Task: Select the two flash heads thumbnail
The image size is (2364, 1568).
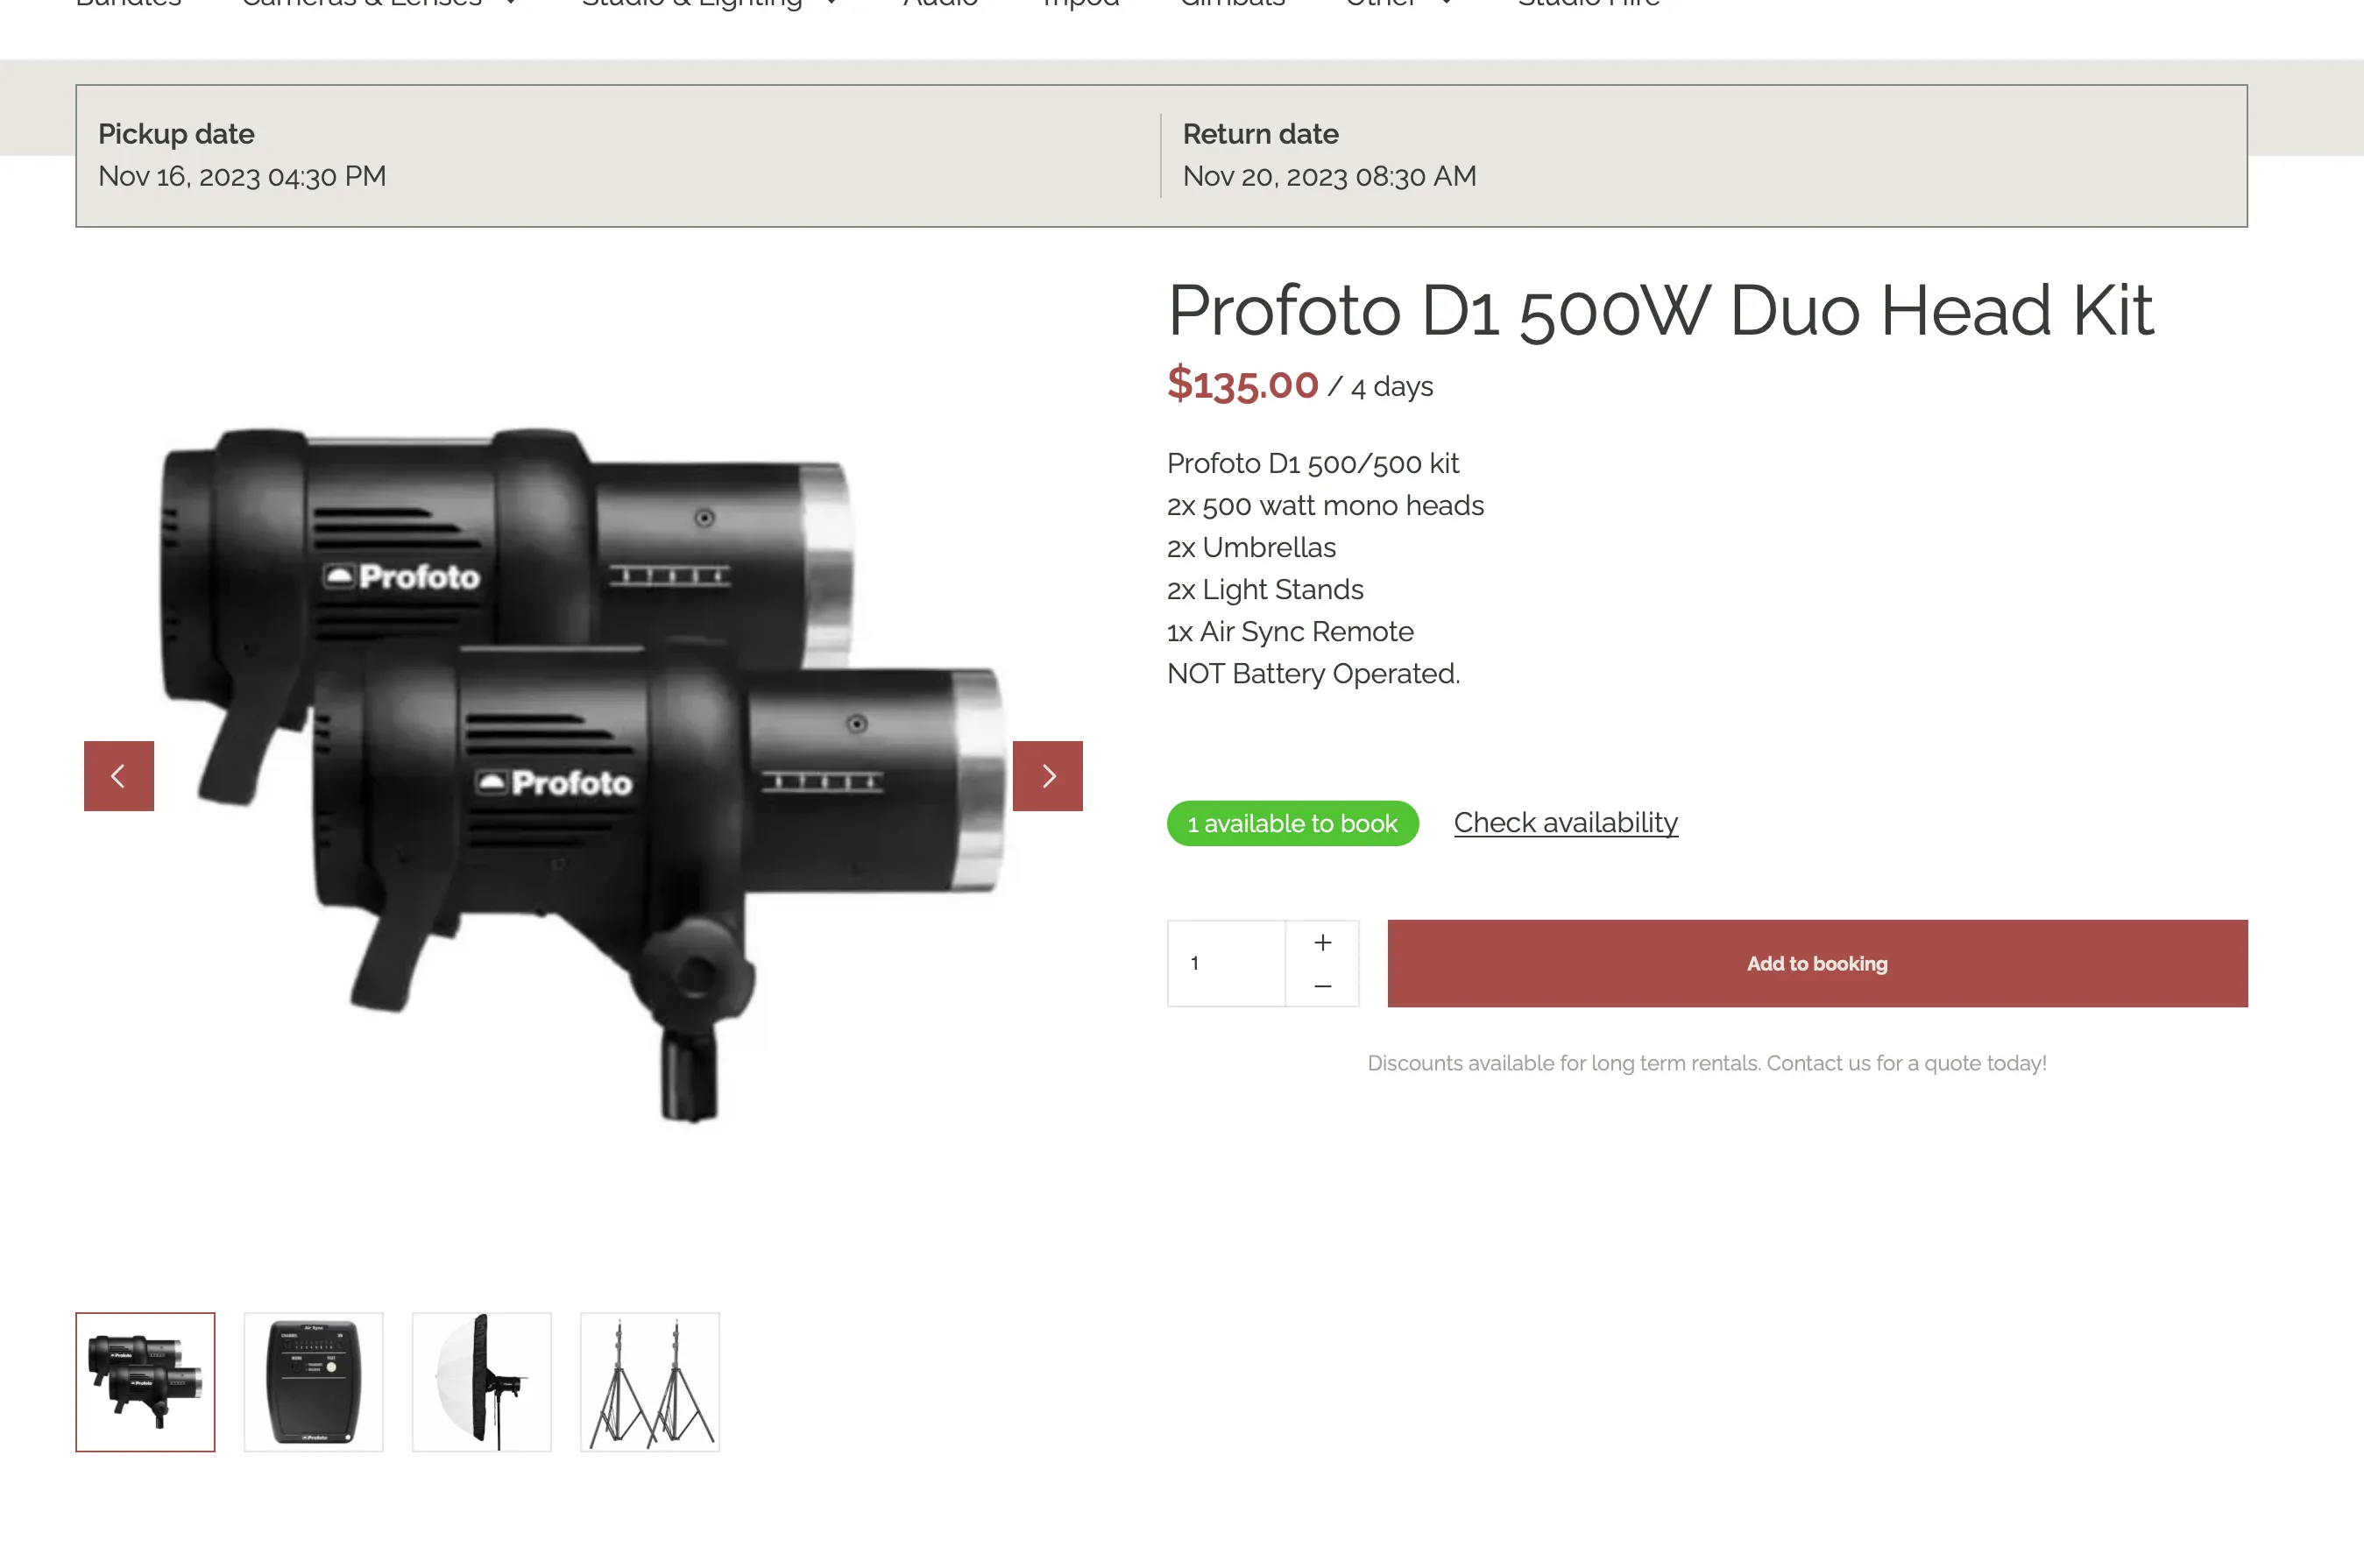Action: pos(145,1382)
